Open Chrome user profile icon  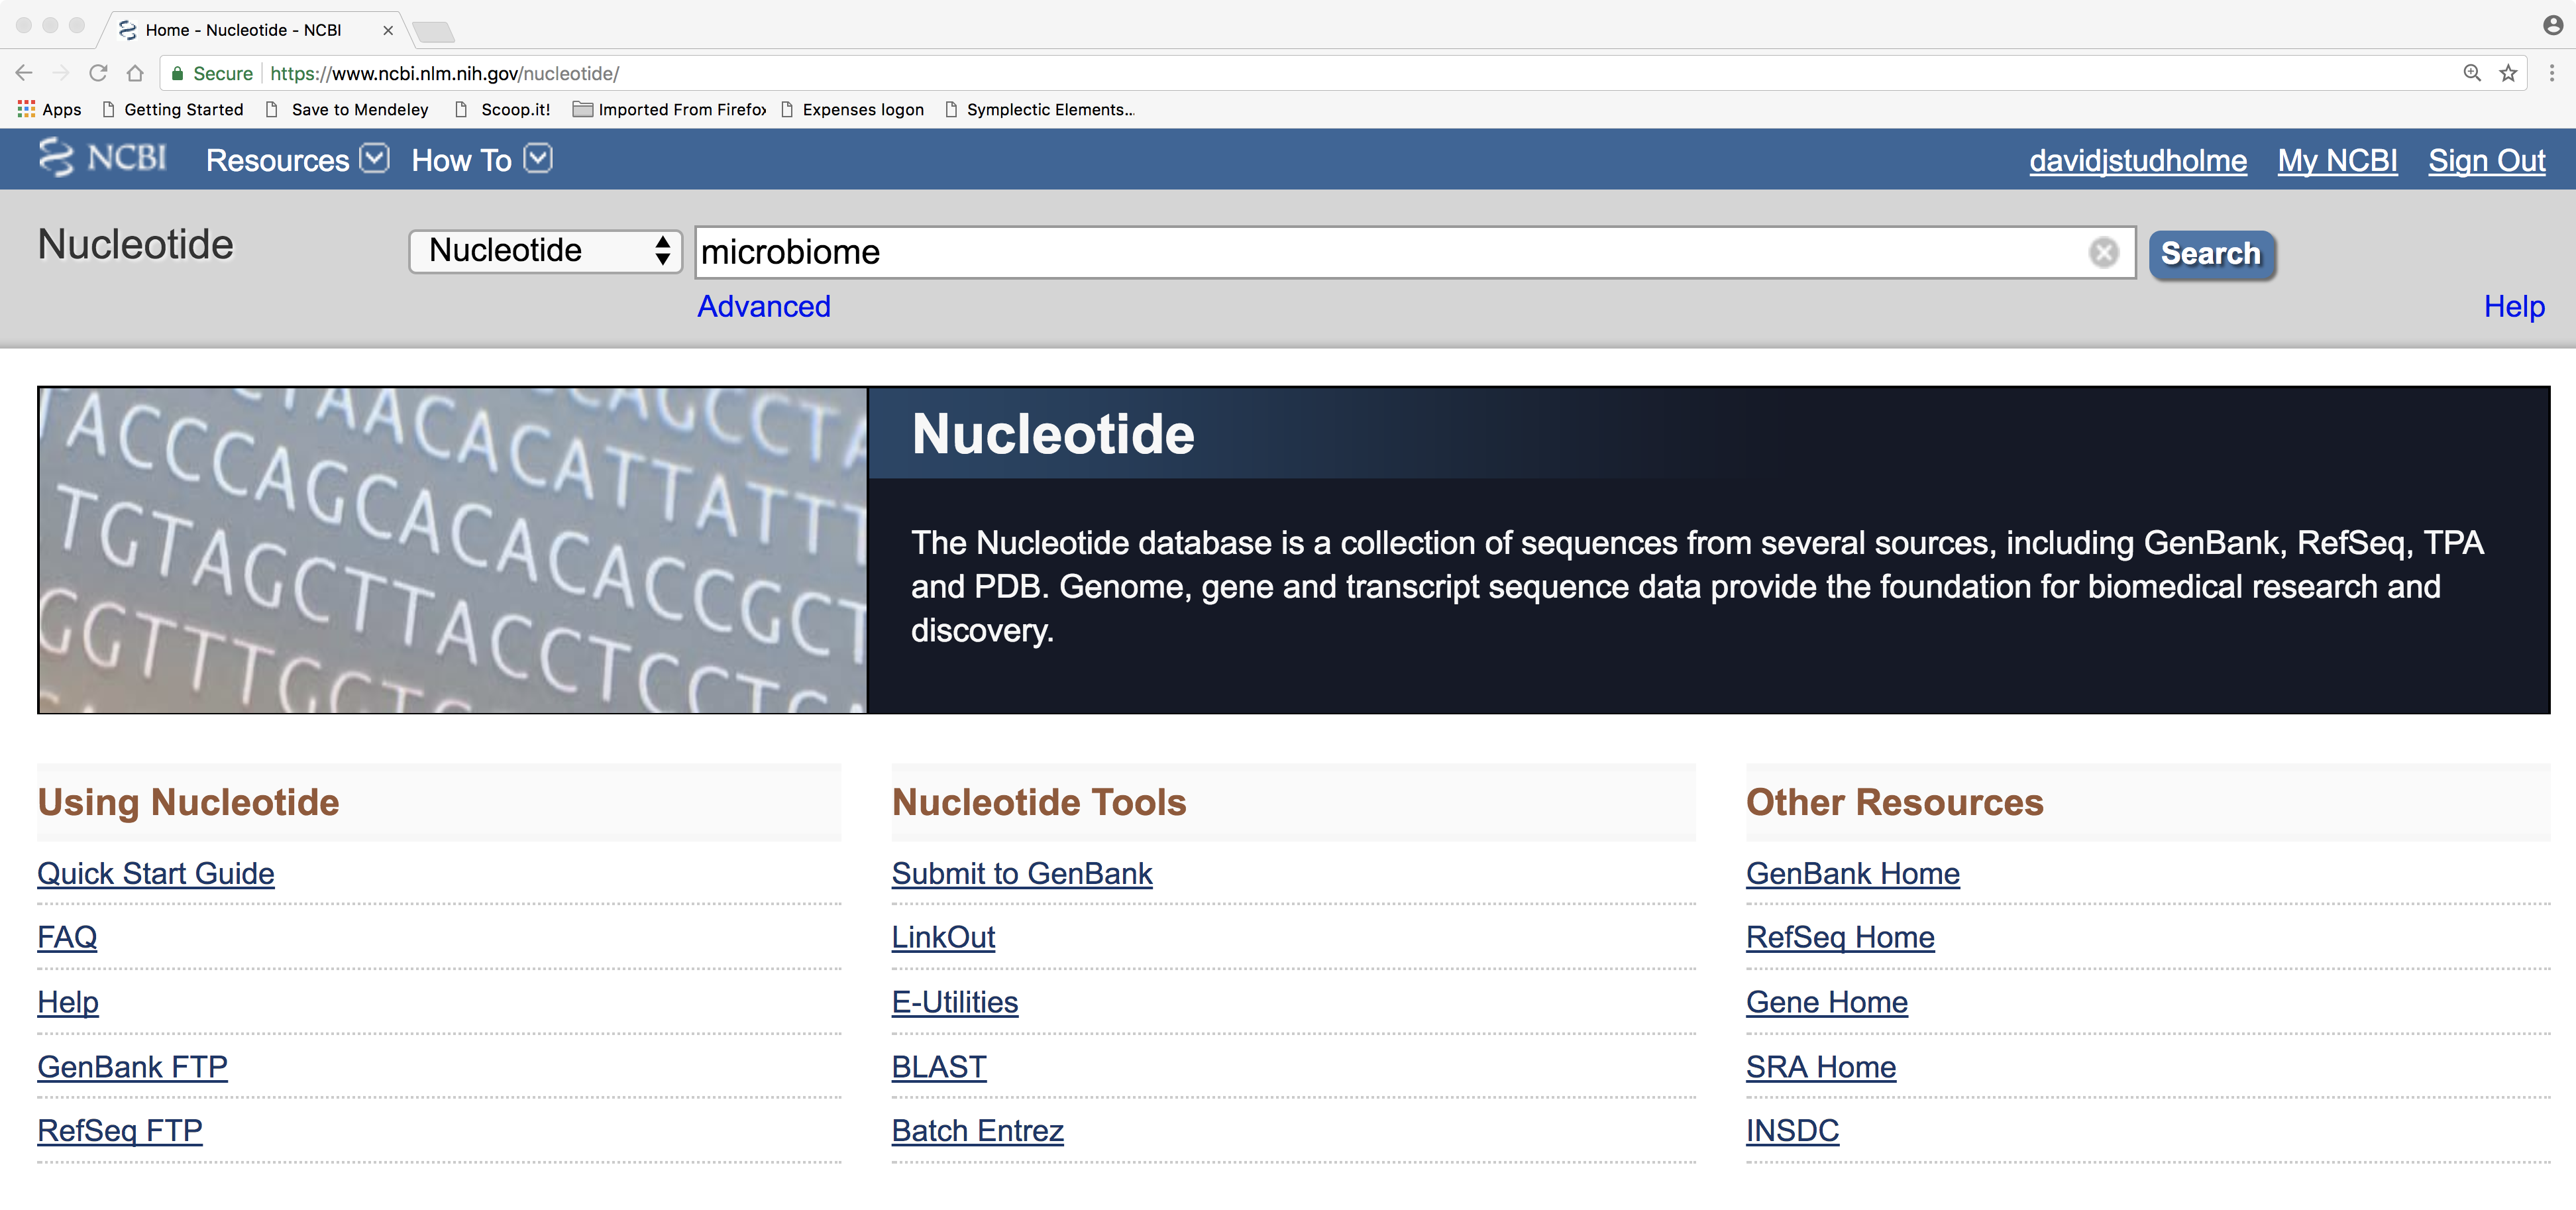(2552, 25)
